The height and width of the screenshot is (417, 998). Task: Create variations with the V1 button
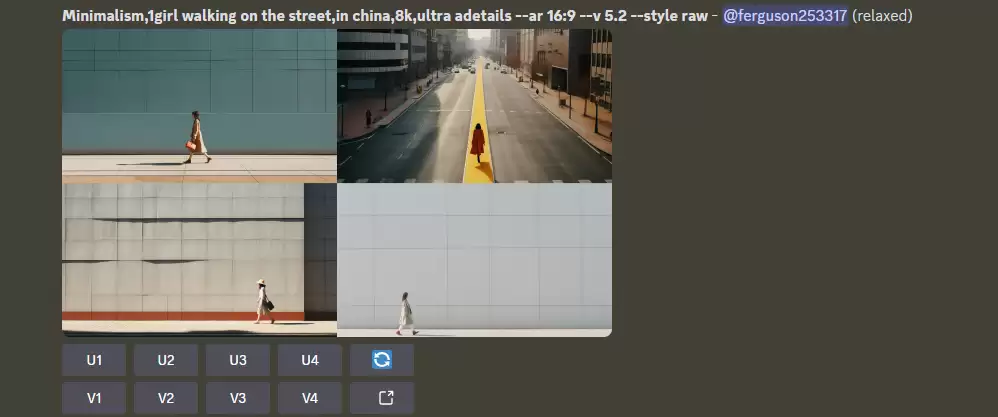tap(94, 398)
